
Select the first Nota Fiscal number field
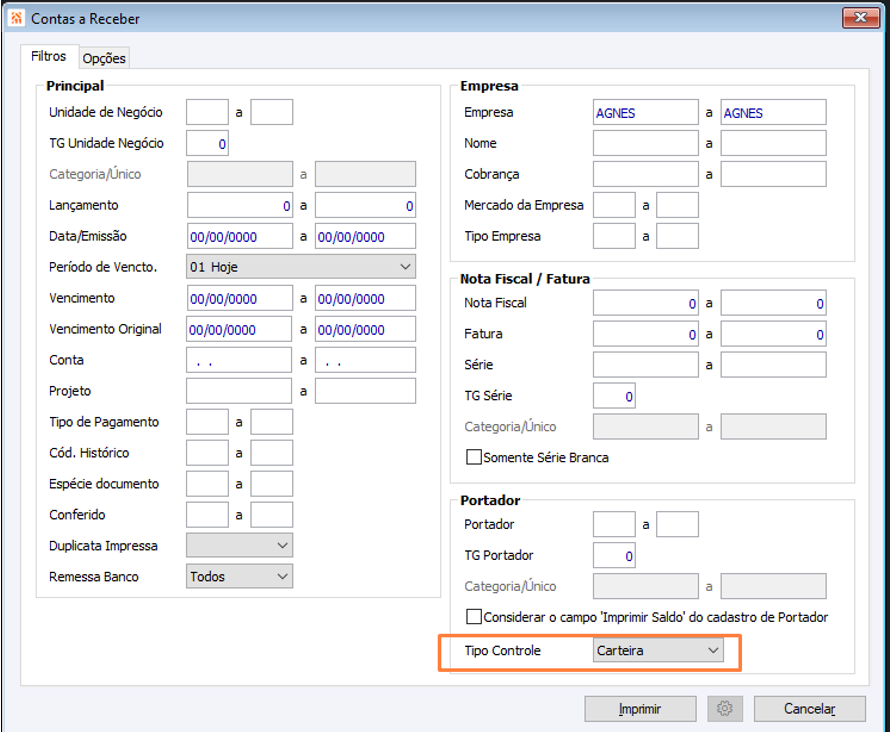[x=645, y=303]
